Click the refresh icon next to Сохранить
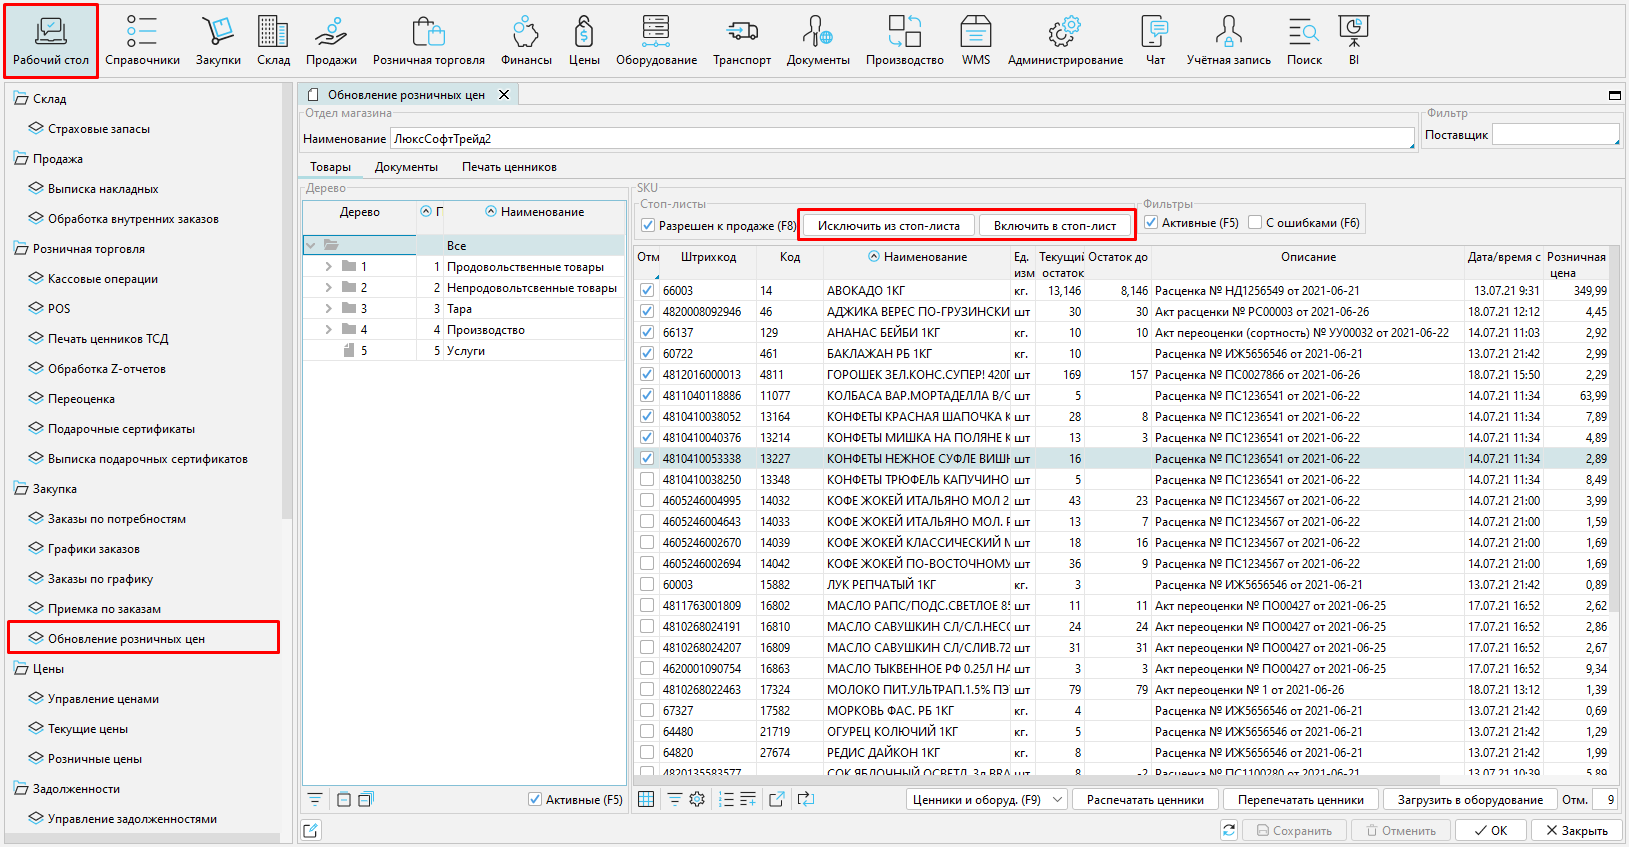 tap(1229, 830)
